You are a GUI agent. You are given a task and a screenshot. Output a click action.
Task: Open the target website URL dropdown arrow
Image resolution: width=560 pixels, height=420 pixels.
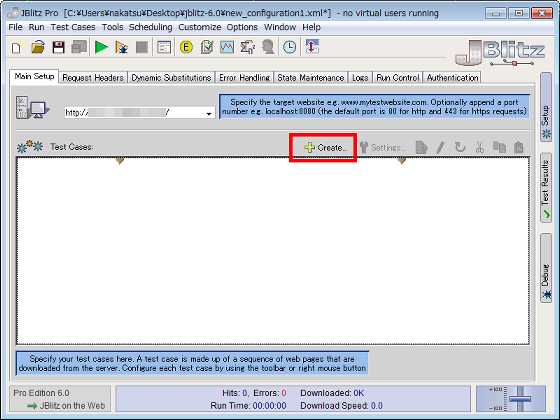[x=209, y=114]
